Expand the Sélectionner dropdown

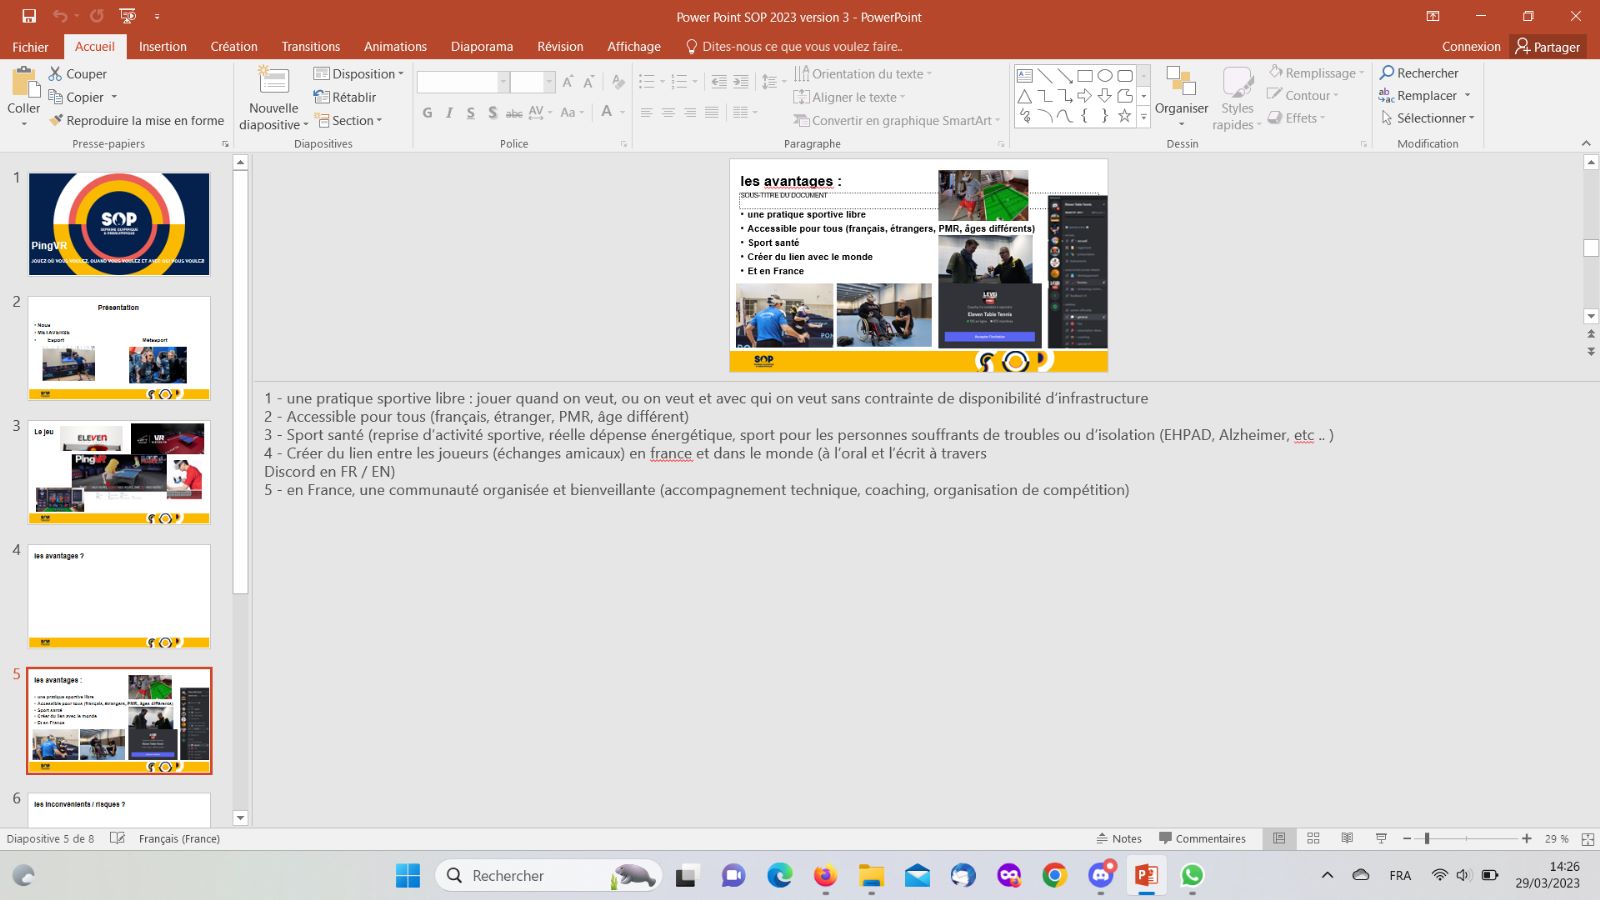[x=1428, y=118]
